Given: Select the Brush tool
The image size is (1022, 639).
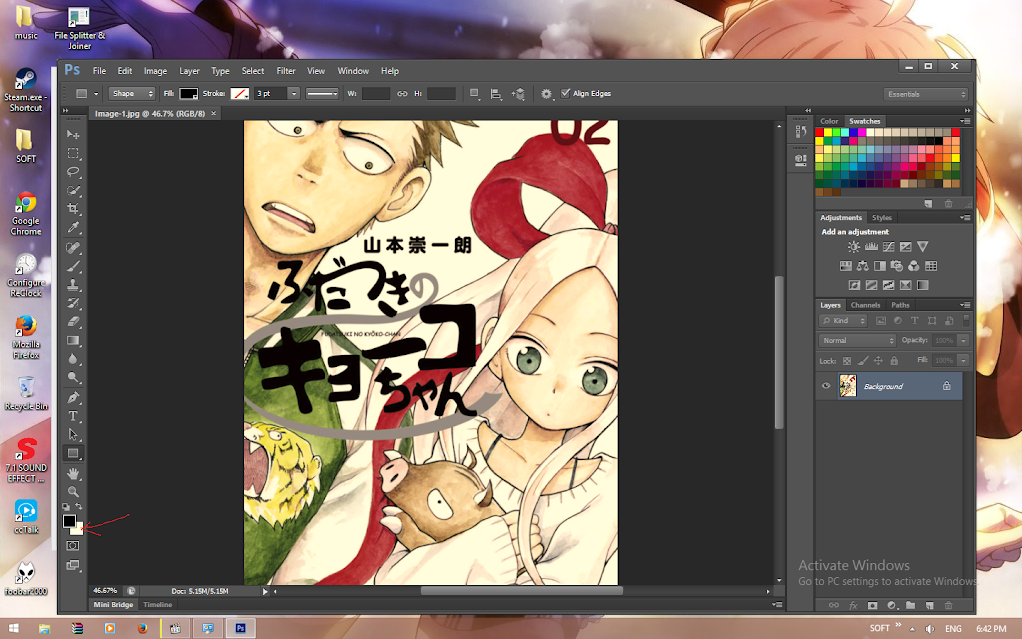Looking at the screenshot, I should (x=73, y=266).
